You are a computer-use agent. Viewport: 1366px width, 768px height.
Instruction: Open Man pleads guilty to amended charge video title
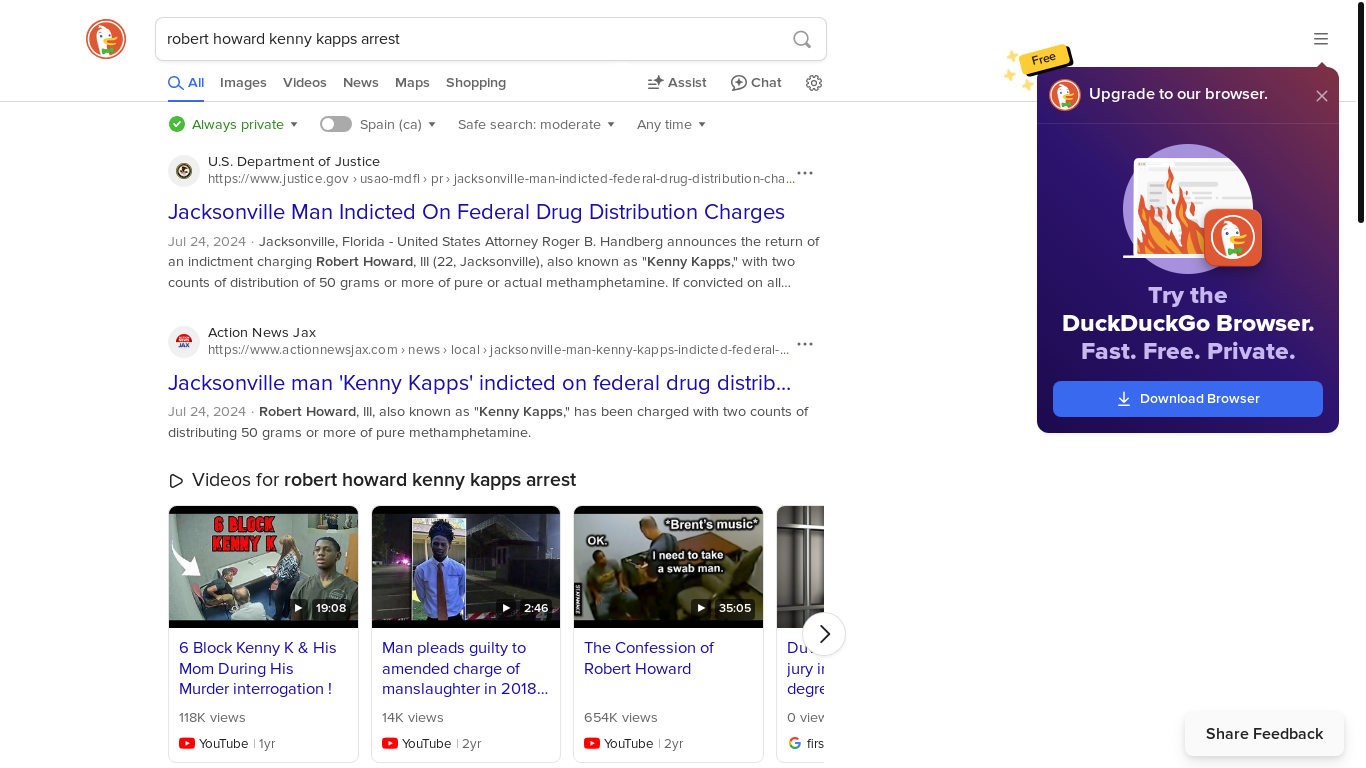[465, 668]
